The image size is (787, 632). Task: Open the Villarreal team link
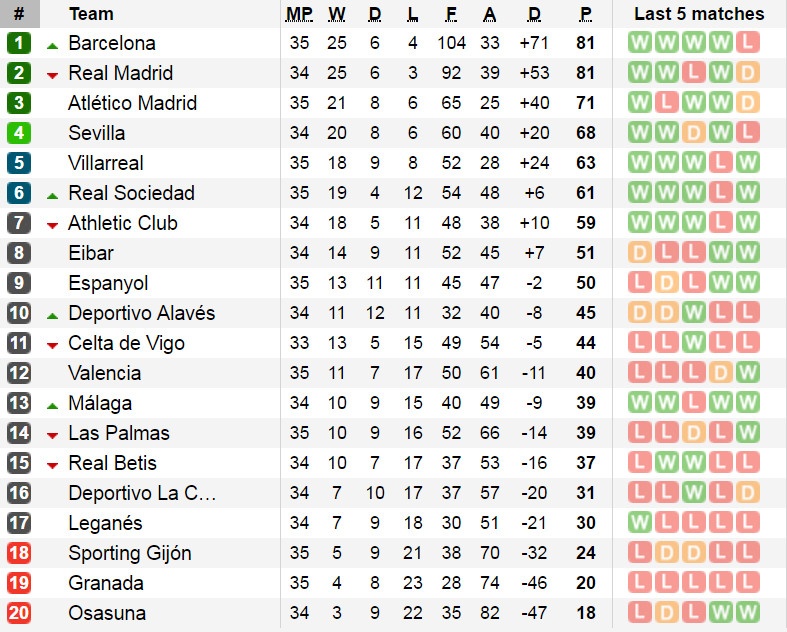(106, 163)
